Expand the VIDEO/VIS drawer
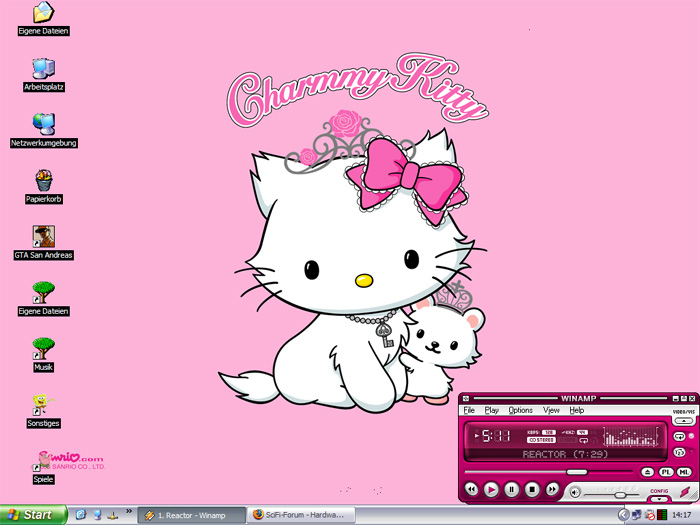This screenshot has width=700, height=525. 684,420
